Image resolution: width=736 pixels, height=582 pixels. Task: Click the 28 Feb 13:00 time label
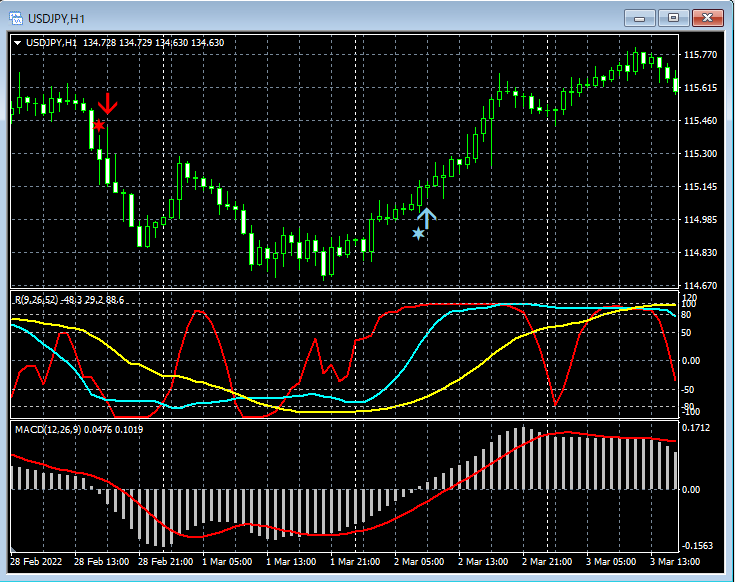pyautogui.click(x=101, y=562)
